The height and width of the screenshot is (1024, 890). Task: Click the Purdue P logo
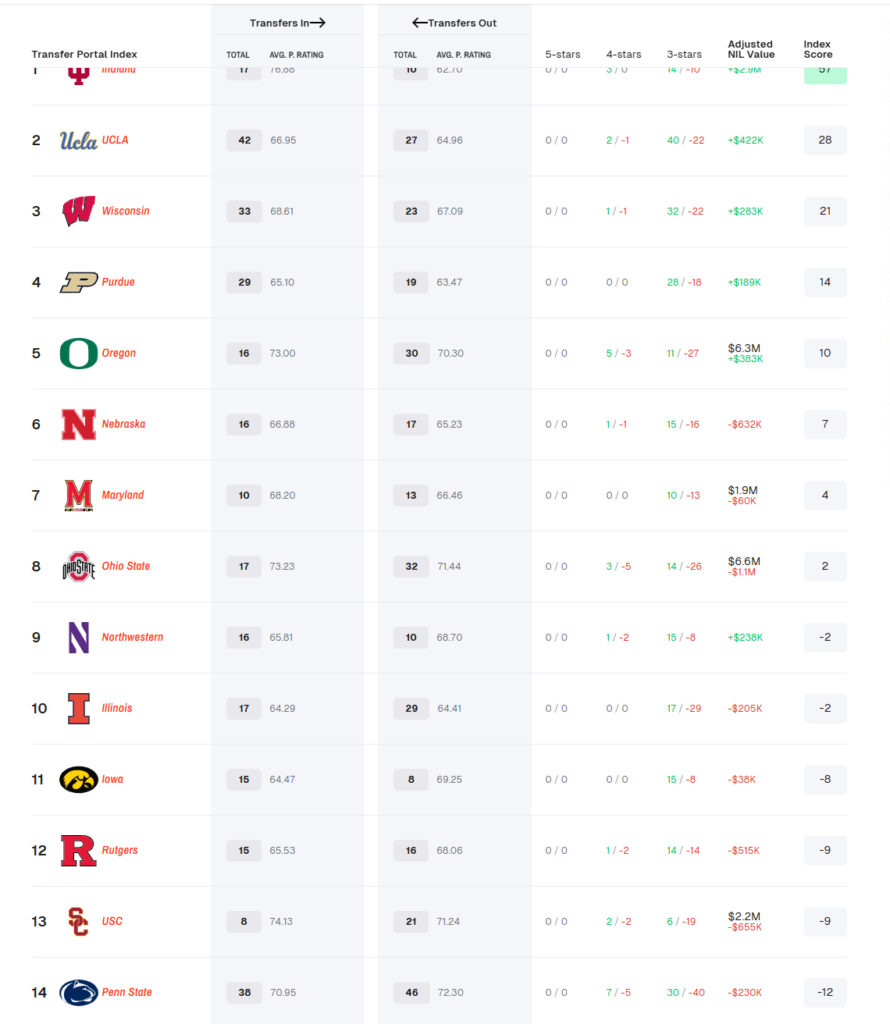tap(78, 282)
